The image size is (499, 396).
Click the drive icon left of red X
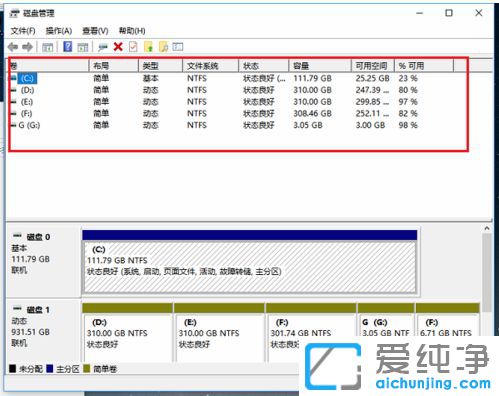[103, 47]
